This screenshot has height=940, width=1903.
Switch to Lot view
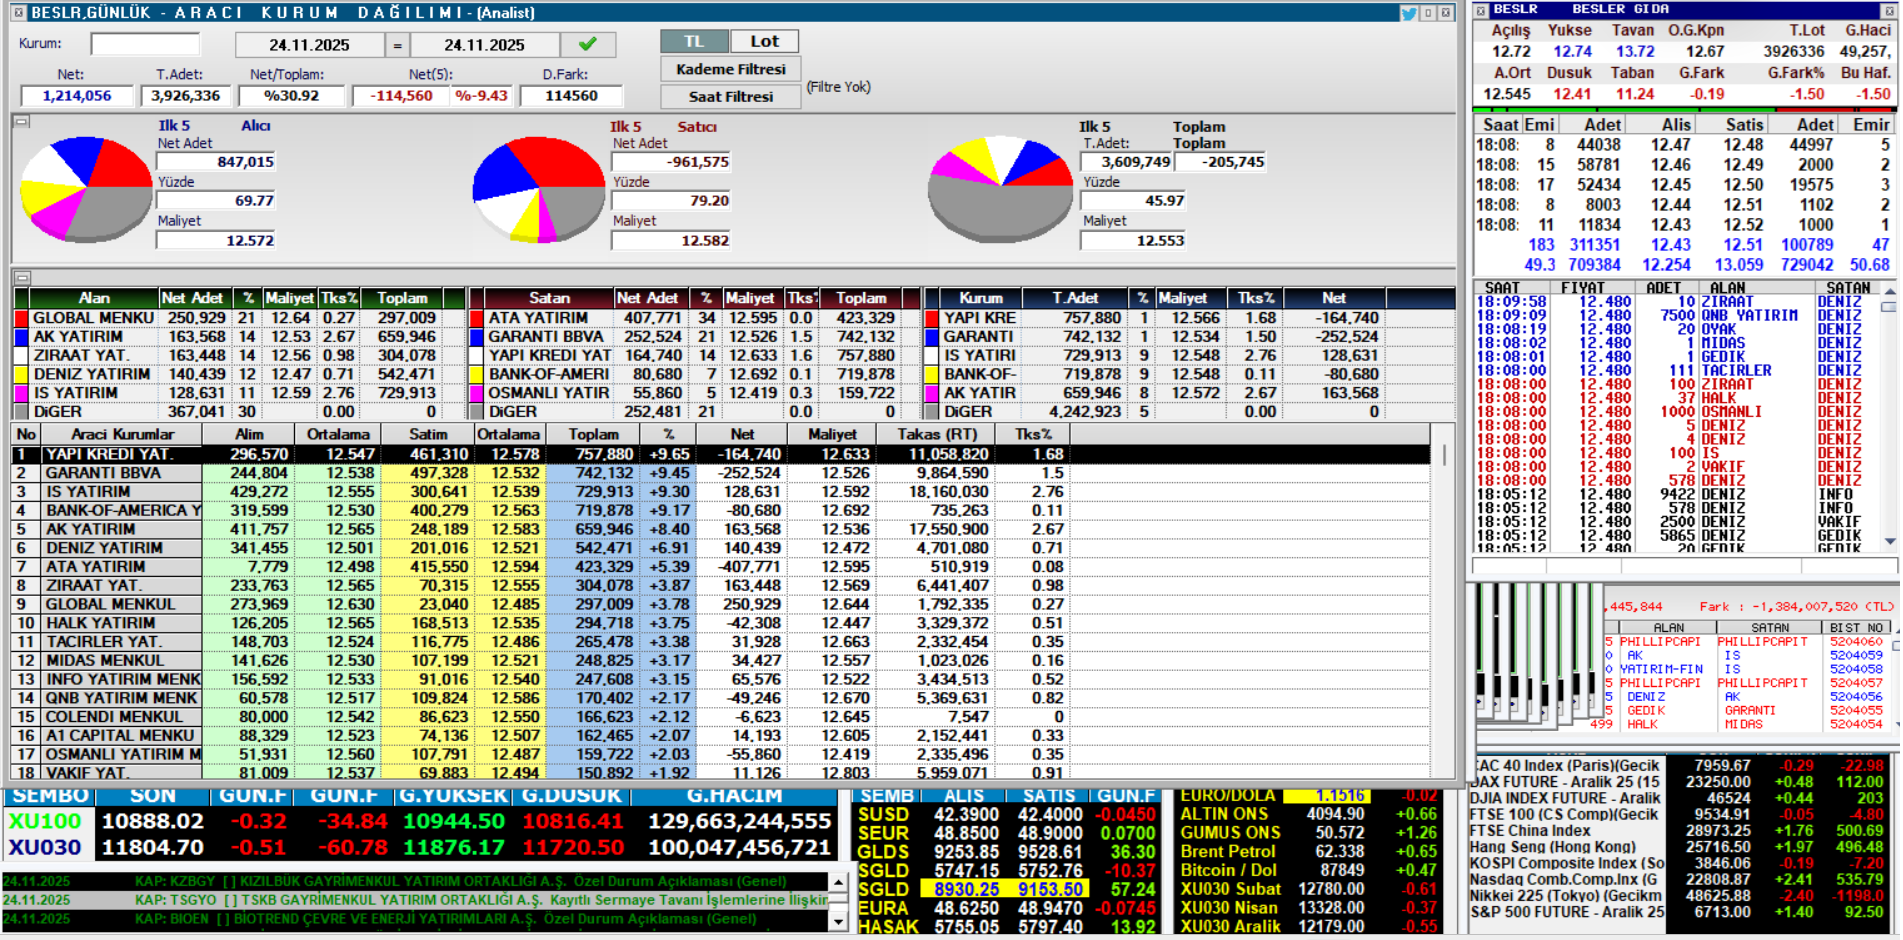[x=764, y=41]
